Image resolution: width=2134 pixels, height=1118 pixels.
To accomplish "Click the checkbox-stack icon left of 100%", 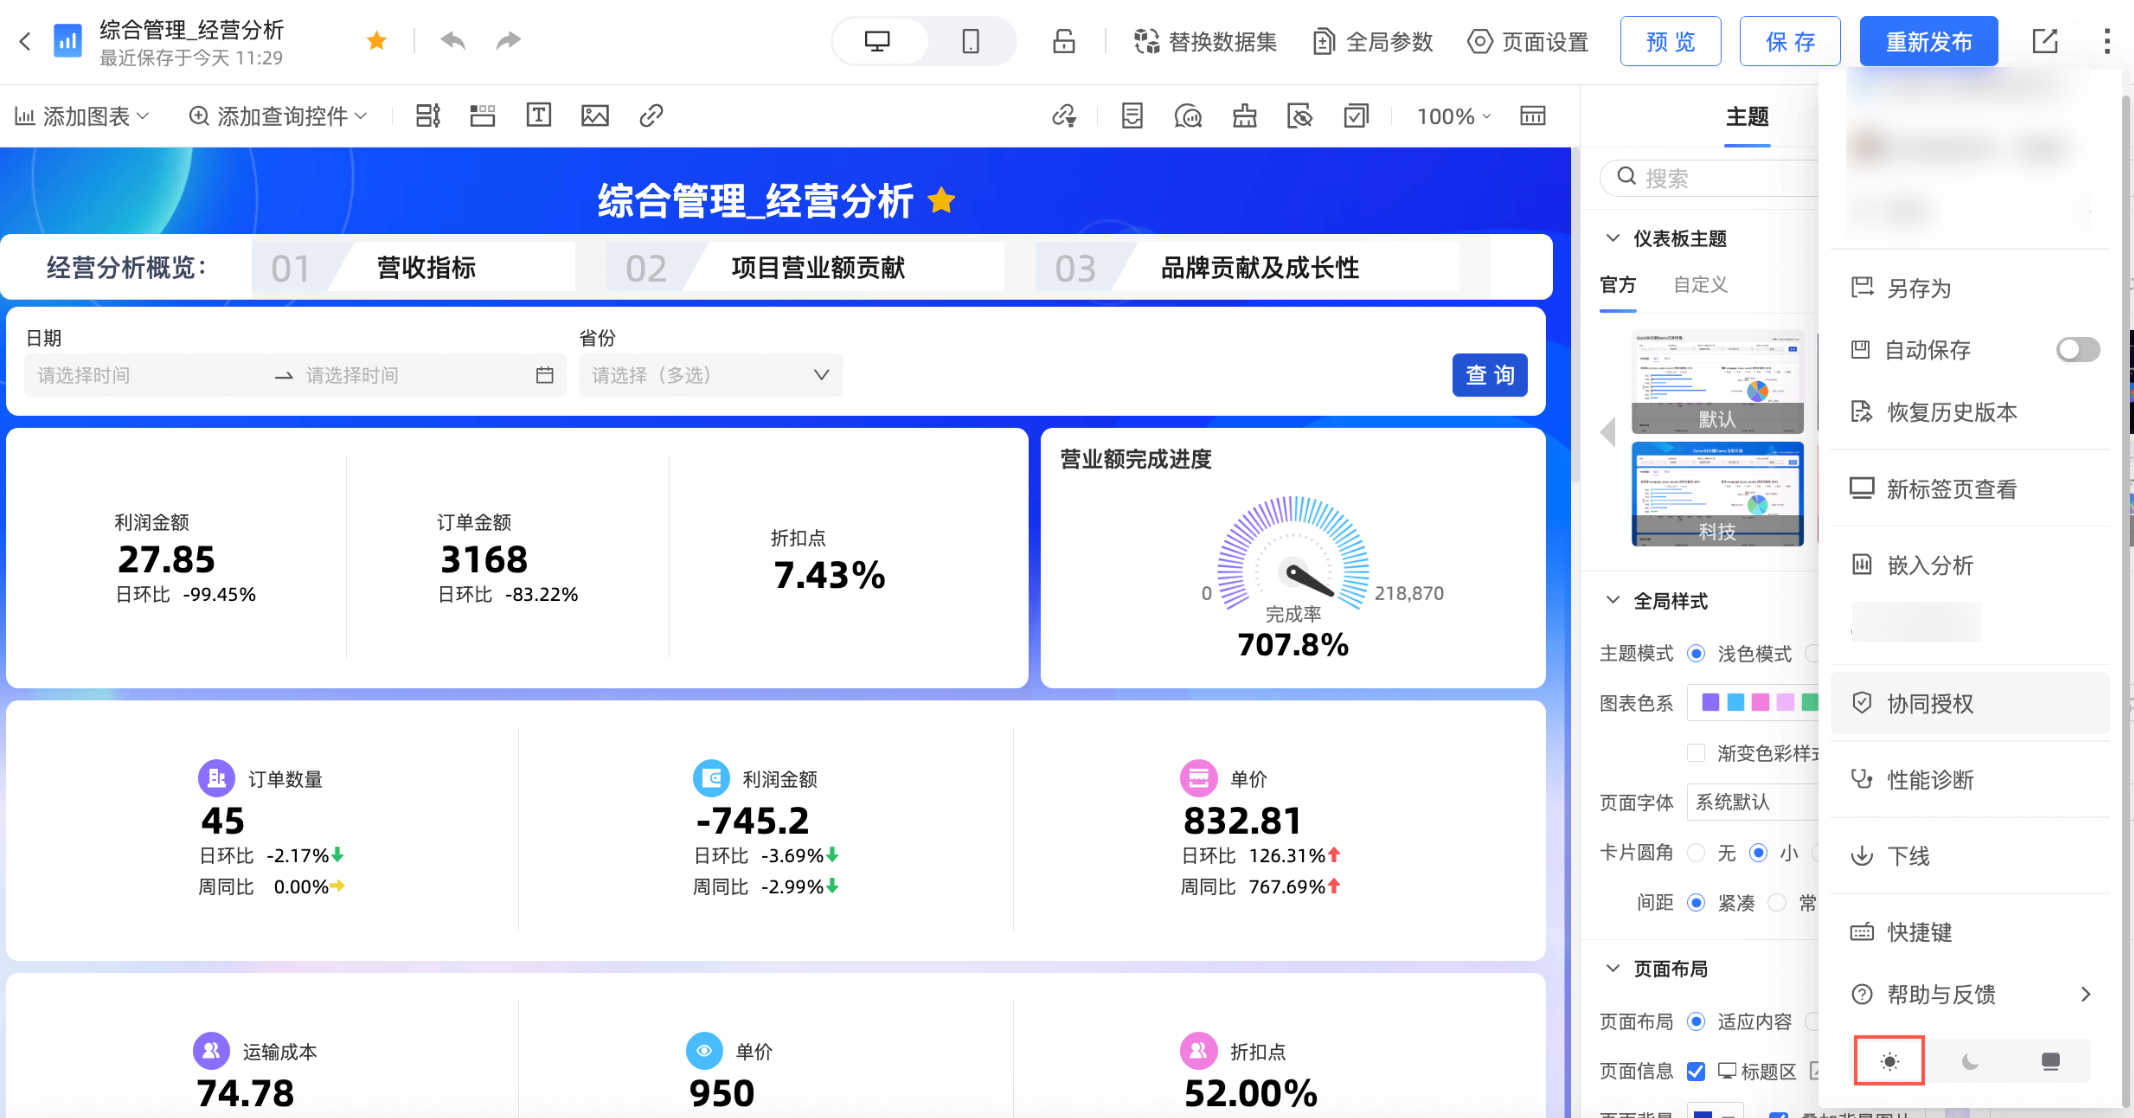I will (x=1356, y=116).
